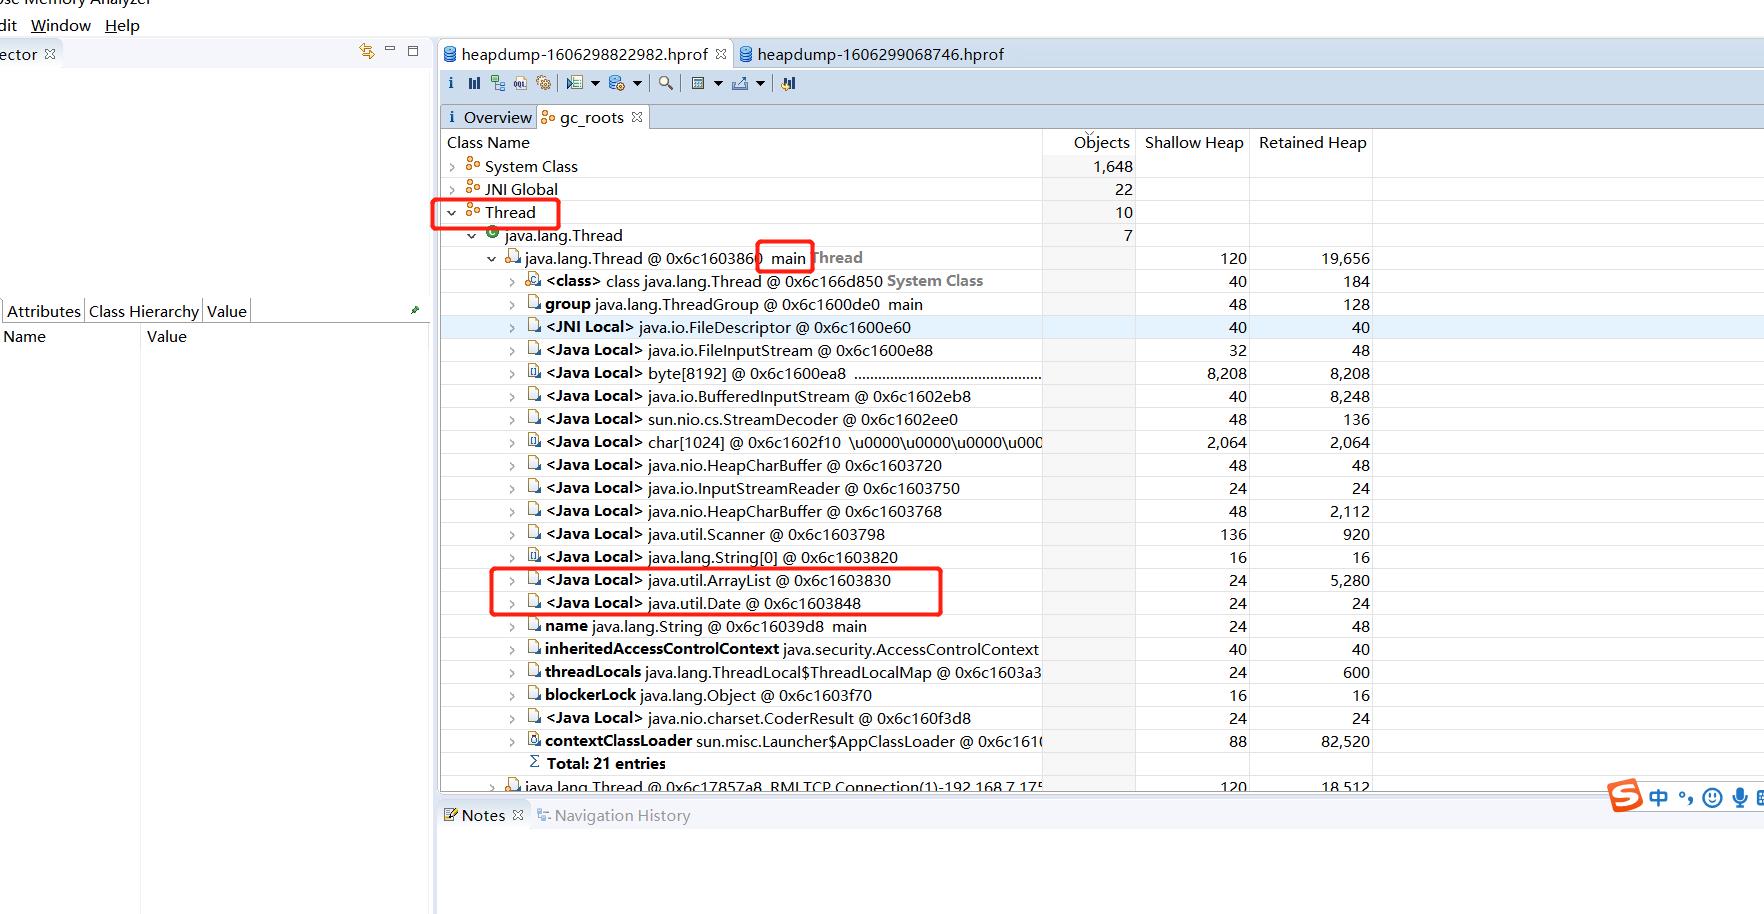This screenshot has width=1764, height=914.
Task: Click the Total: 21 entries row
Action: click(x=906, y=764)
